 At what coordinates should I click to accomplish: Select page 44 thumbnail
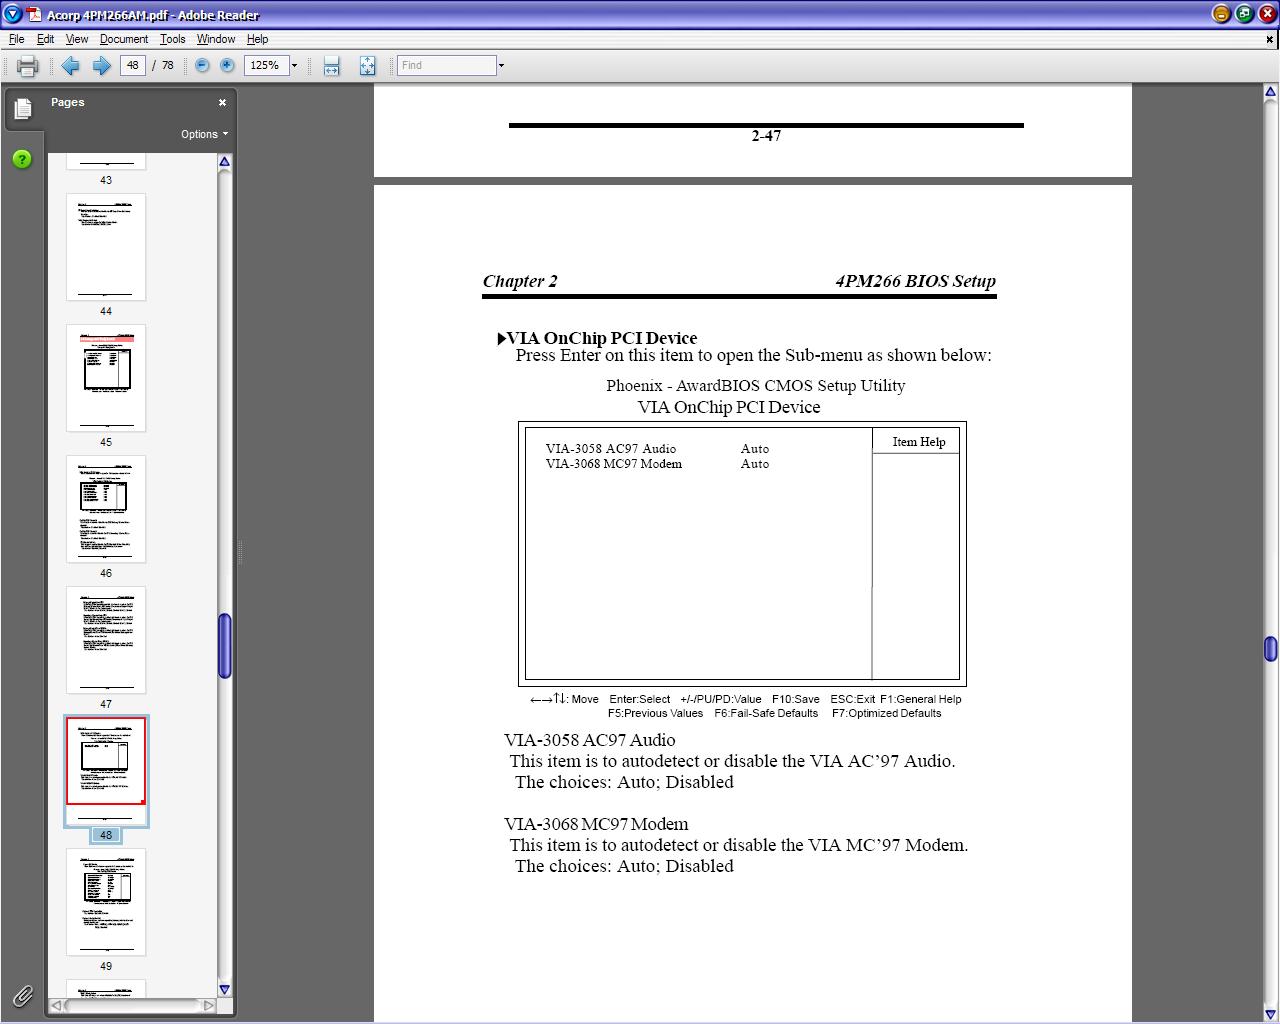(x=106, y=247)
